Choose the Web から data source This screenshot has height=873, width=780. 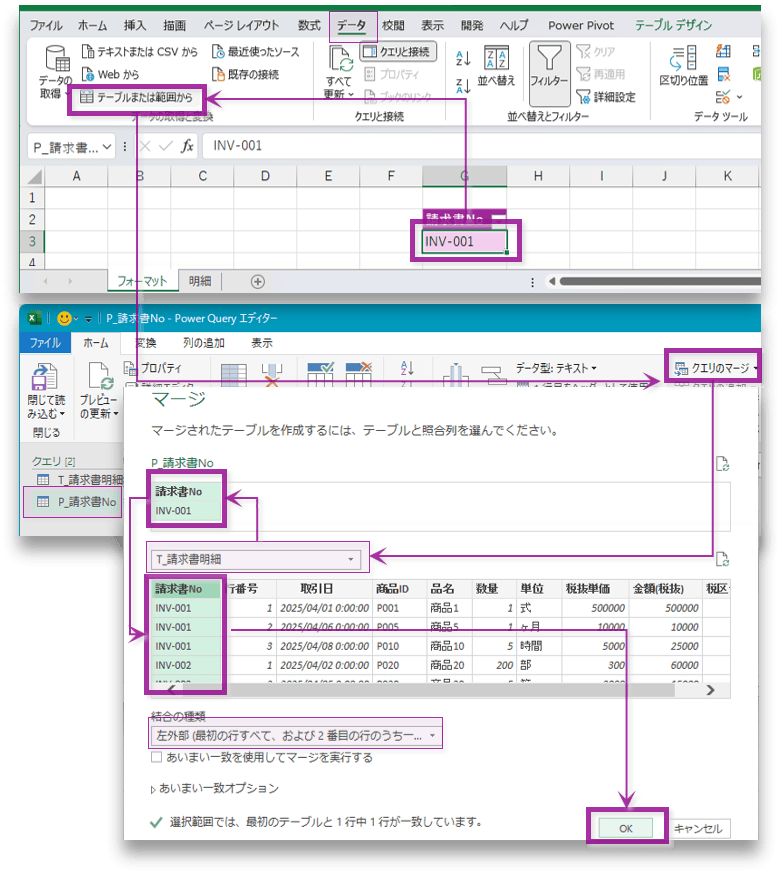tap(110, 74)
